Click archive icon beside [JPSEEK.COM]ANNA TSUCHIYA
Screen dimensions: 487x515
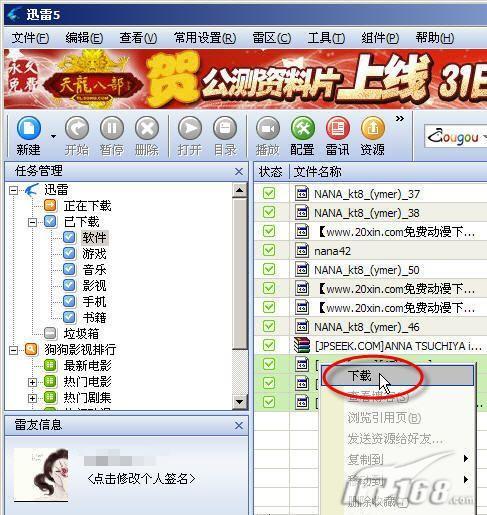pyautogui.click(x=302, y=345)
